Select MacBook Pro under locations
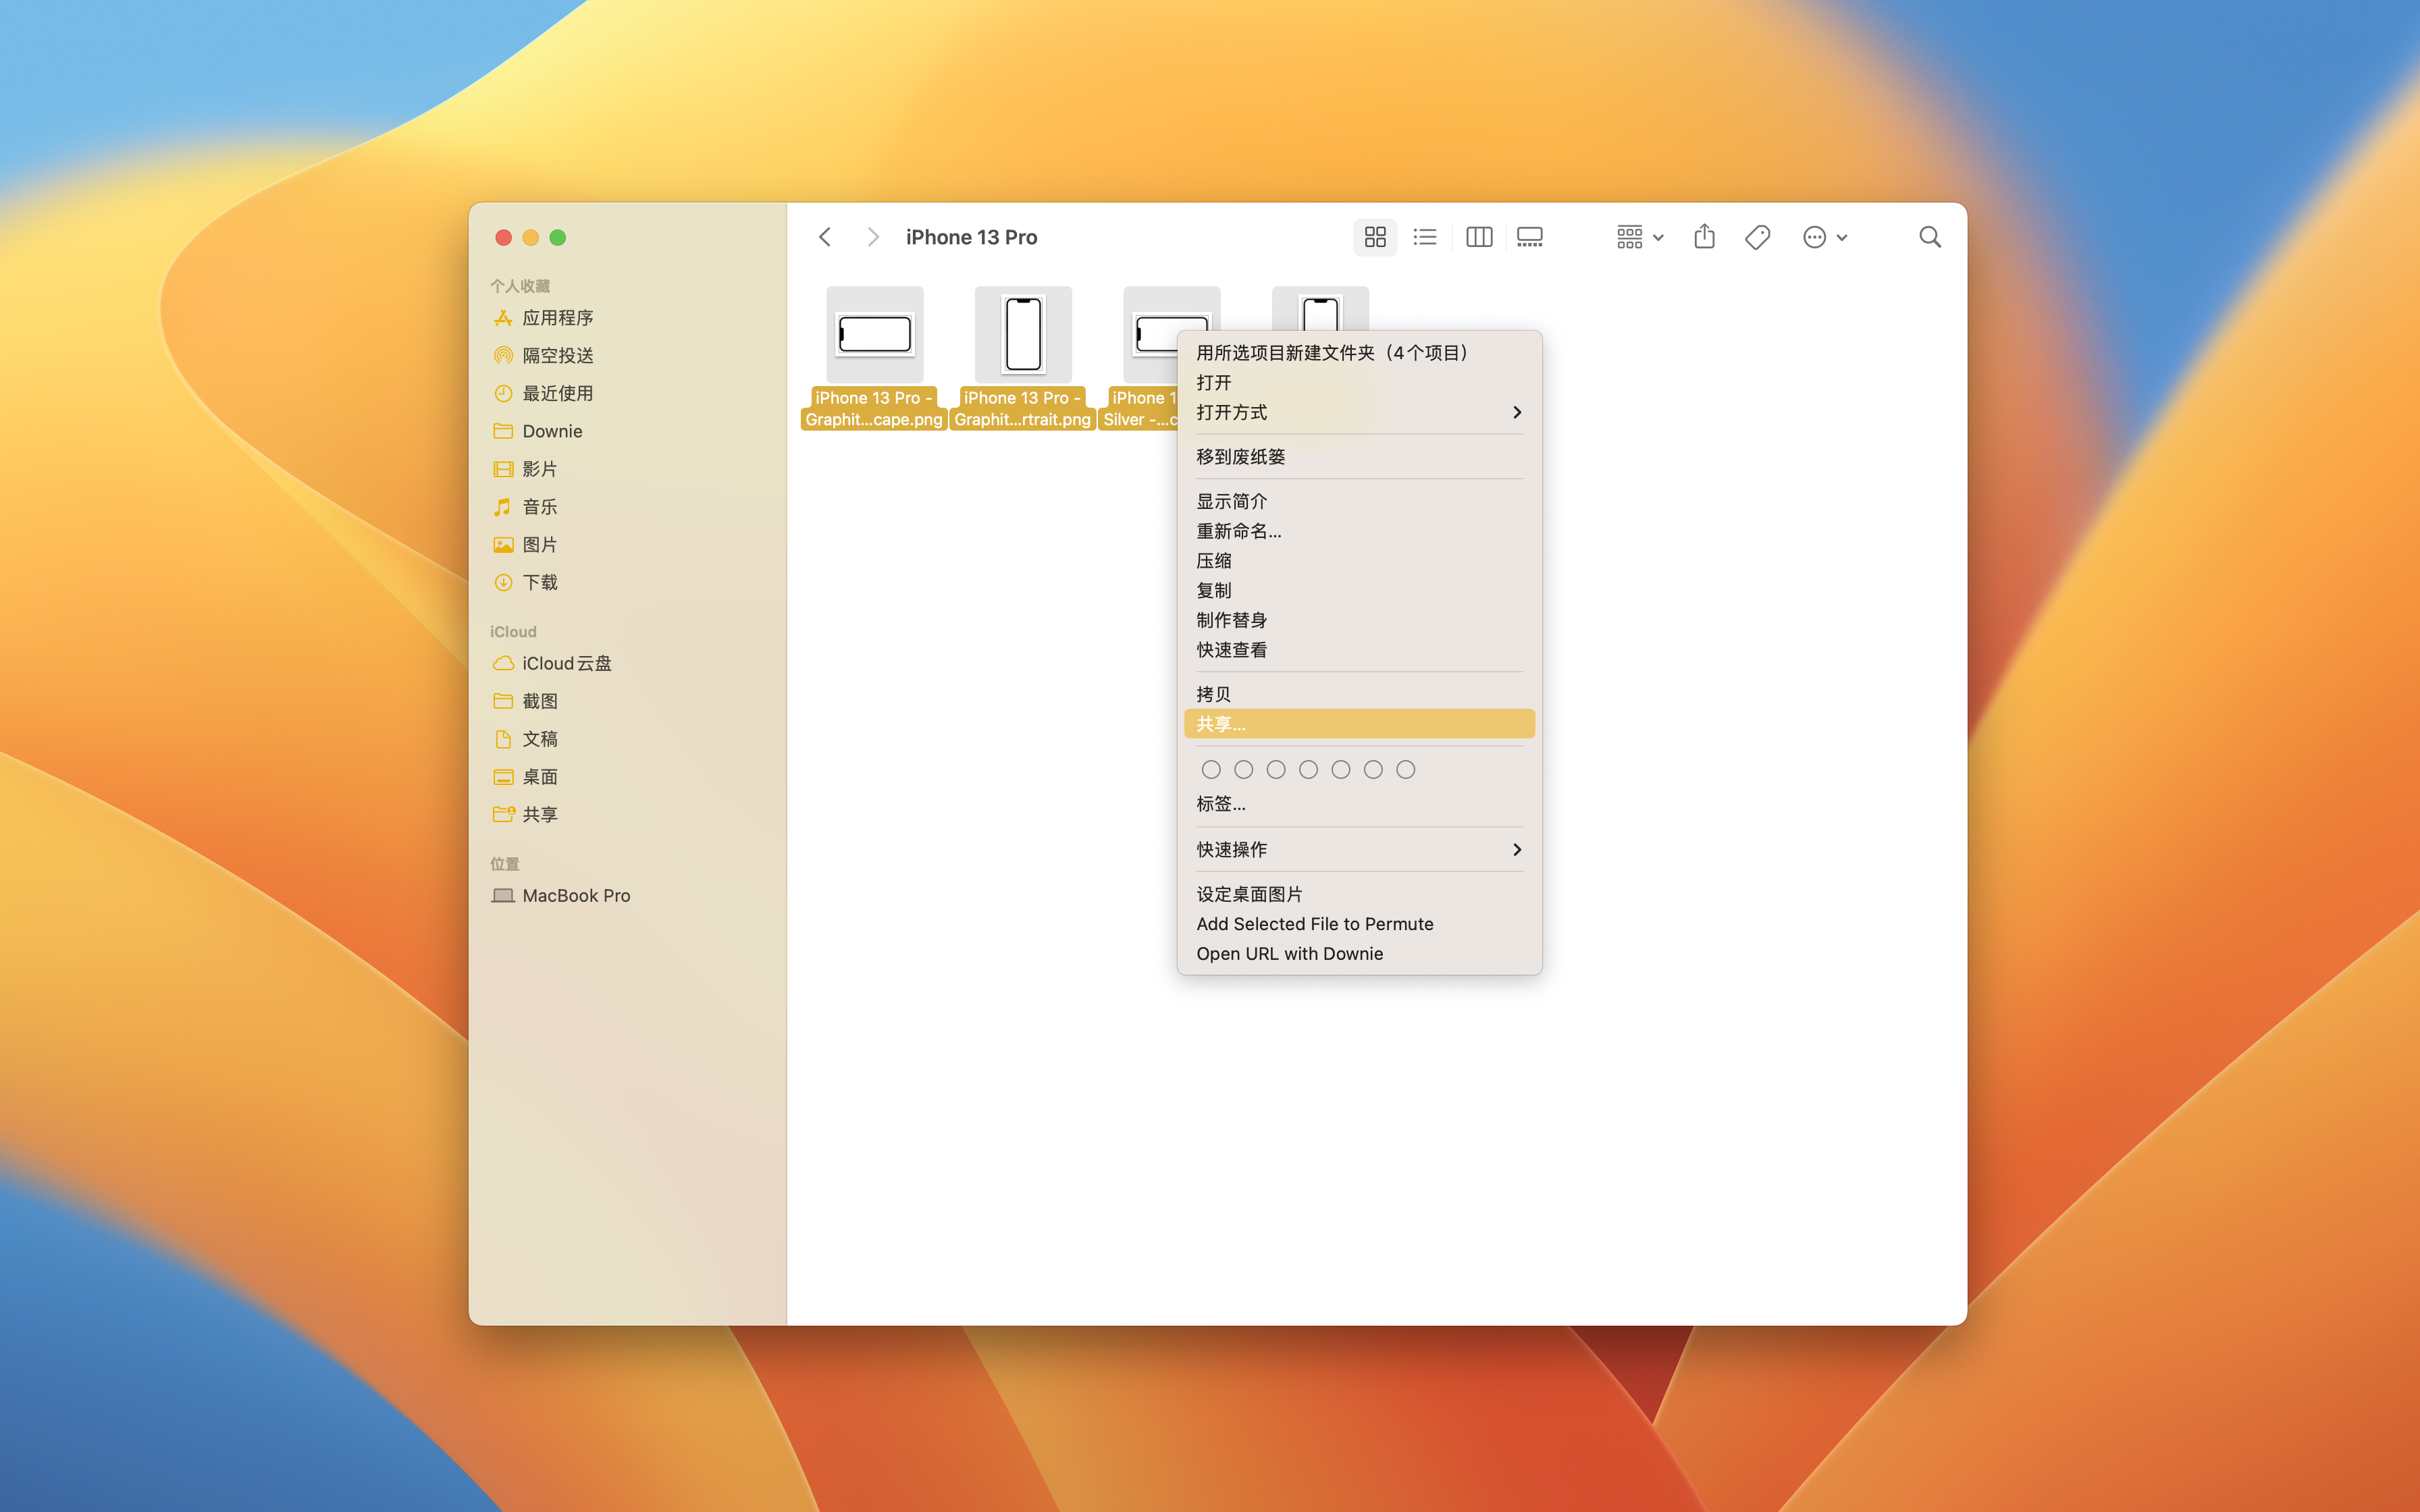This screenshot has width=2420, height=1512. [628, 896]
